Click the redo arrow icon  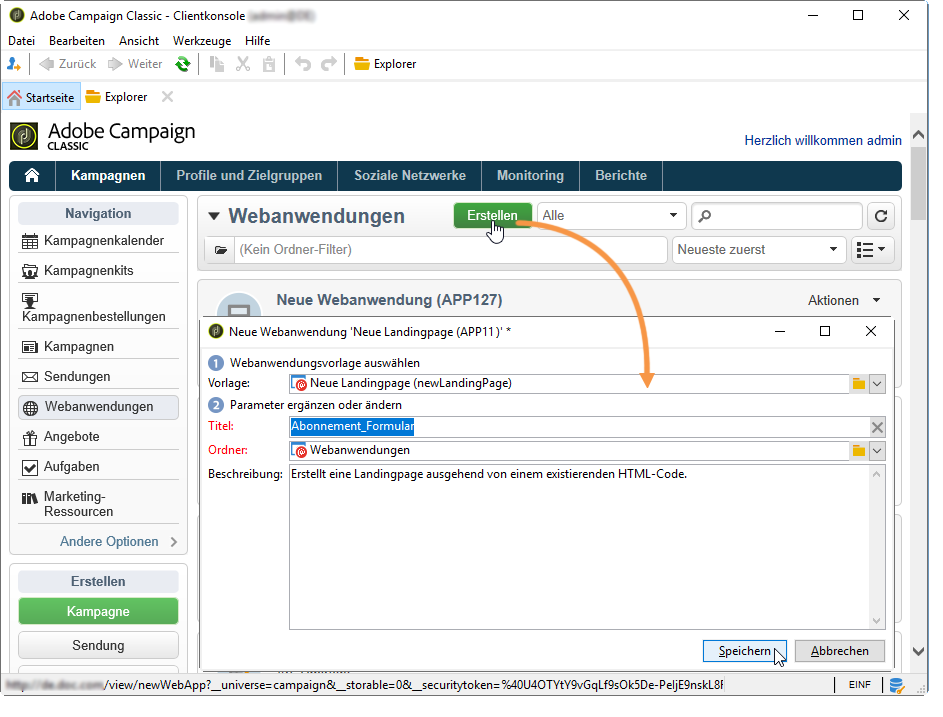click(329, 64)
